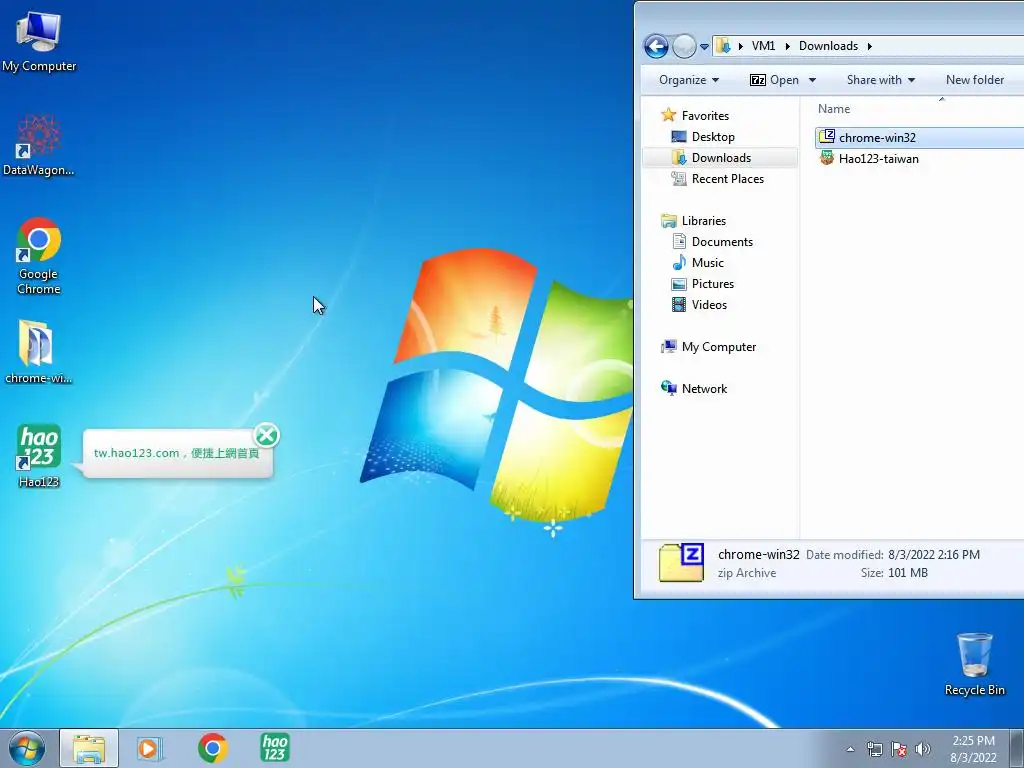Open My Computer desktop icon
This screenshot has height=768, width=1024.
(39, 41)
